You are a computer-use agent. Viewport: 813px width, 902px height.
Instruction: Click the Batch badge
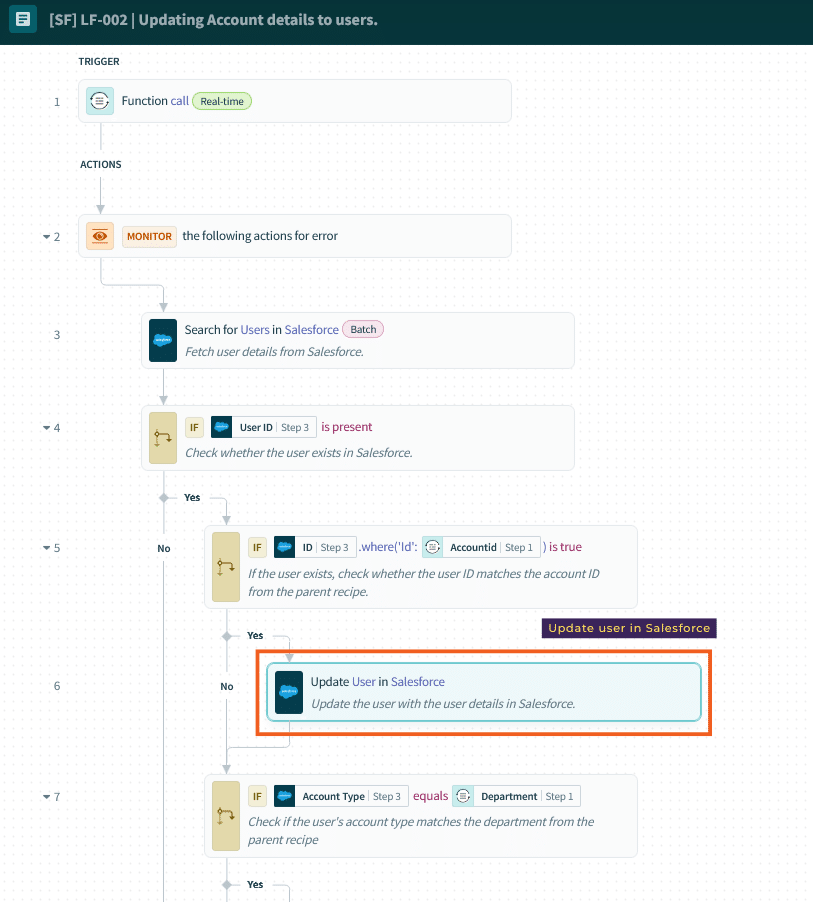(363, 330)
